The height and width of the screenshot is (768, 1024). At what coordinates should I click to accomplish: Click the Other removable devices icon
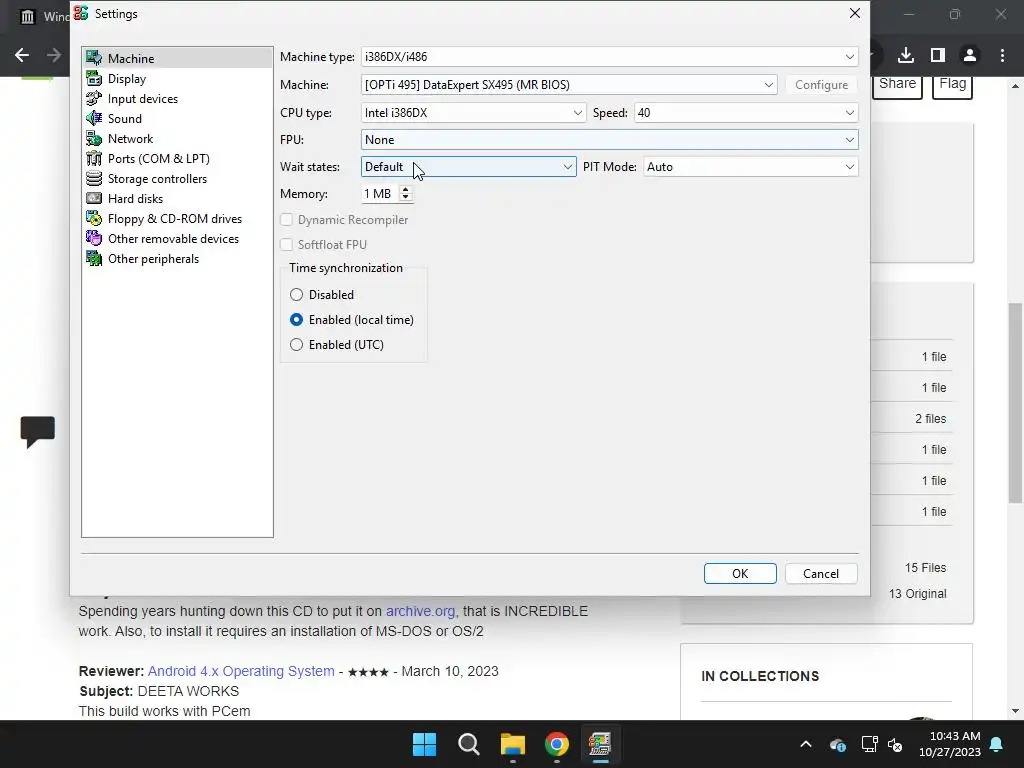point(94,238)
